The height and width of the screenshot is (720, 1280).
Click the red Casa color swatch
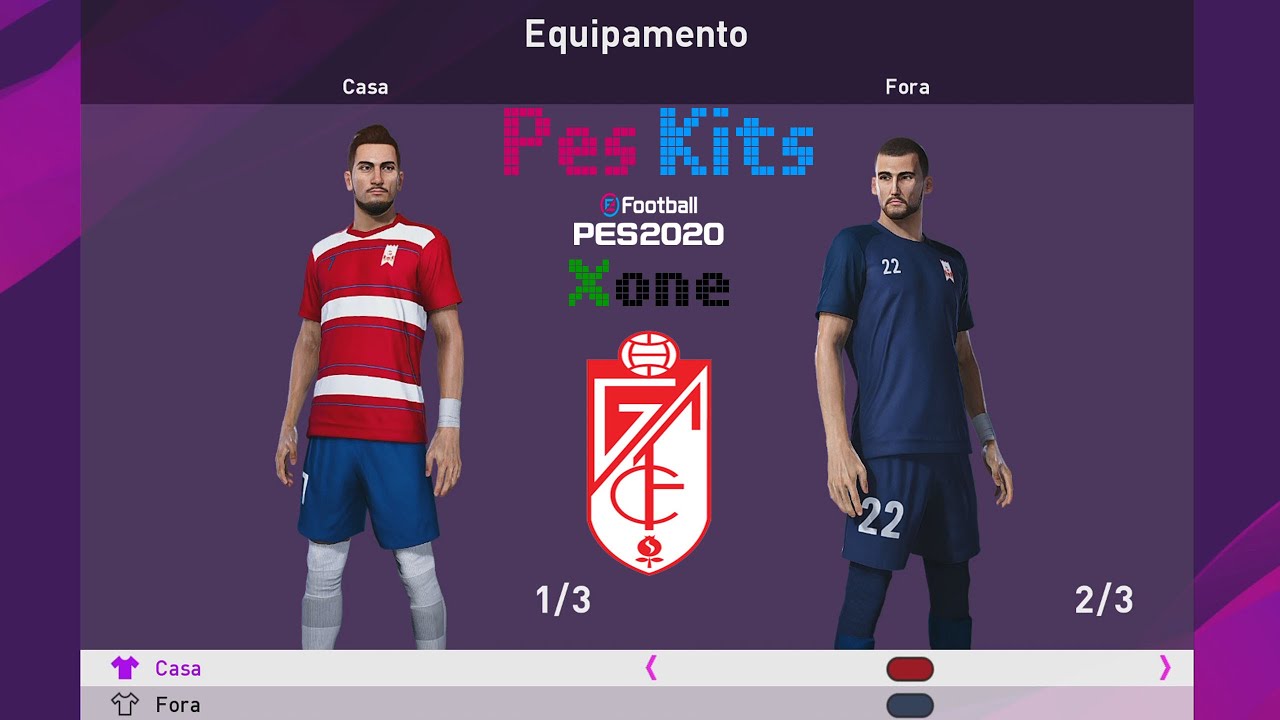tap(910, 669)
